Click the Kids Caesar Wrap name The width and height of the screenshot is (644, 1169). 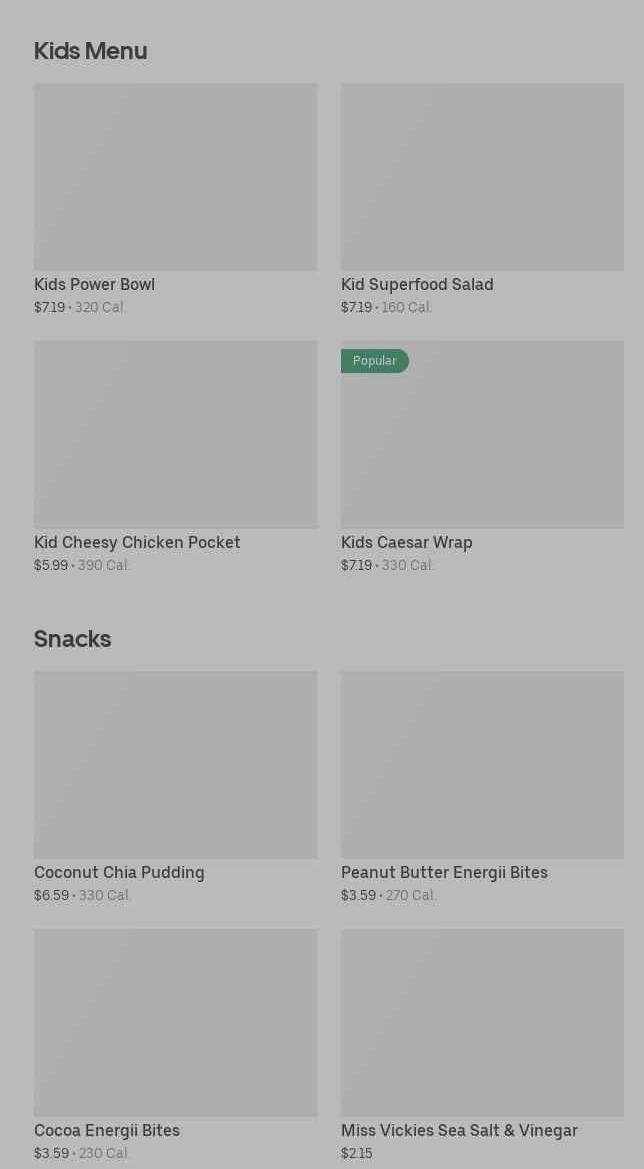click(x=406, y=542)
